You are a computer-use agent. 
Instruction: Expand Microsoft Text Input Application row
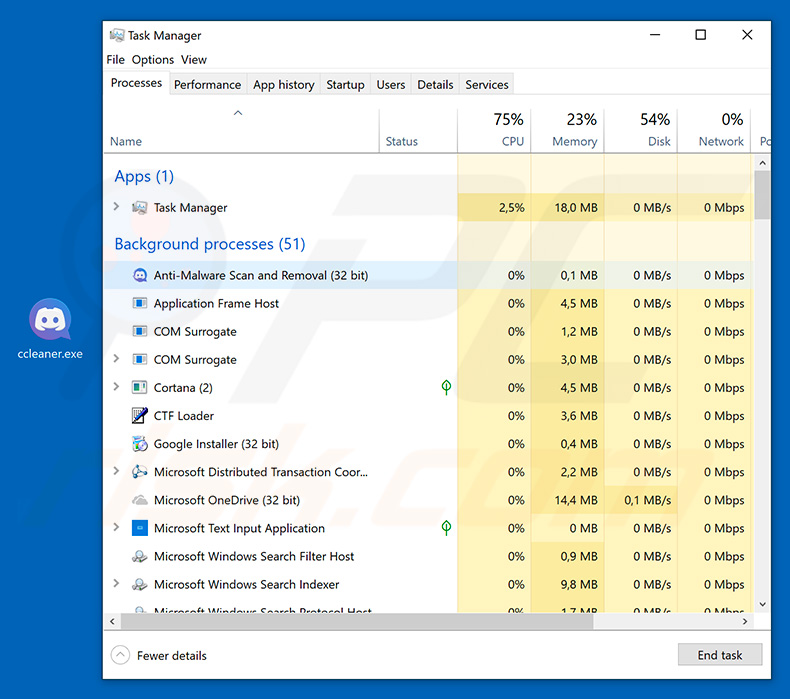click(x=116, y=527)
